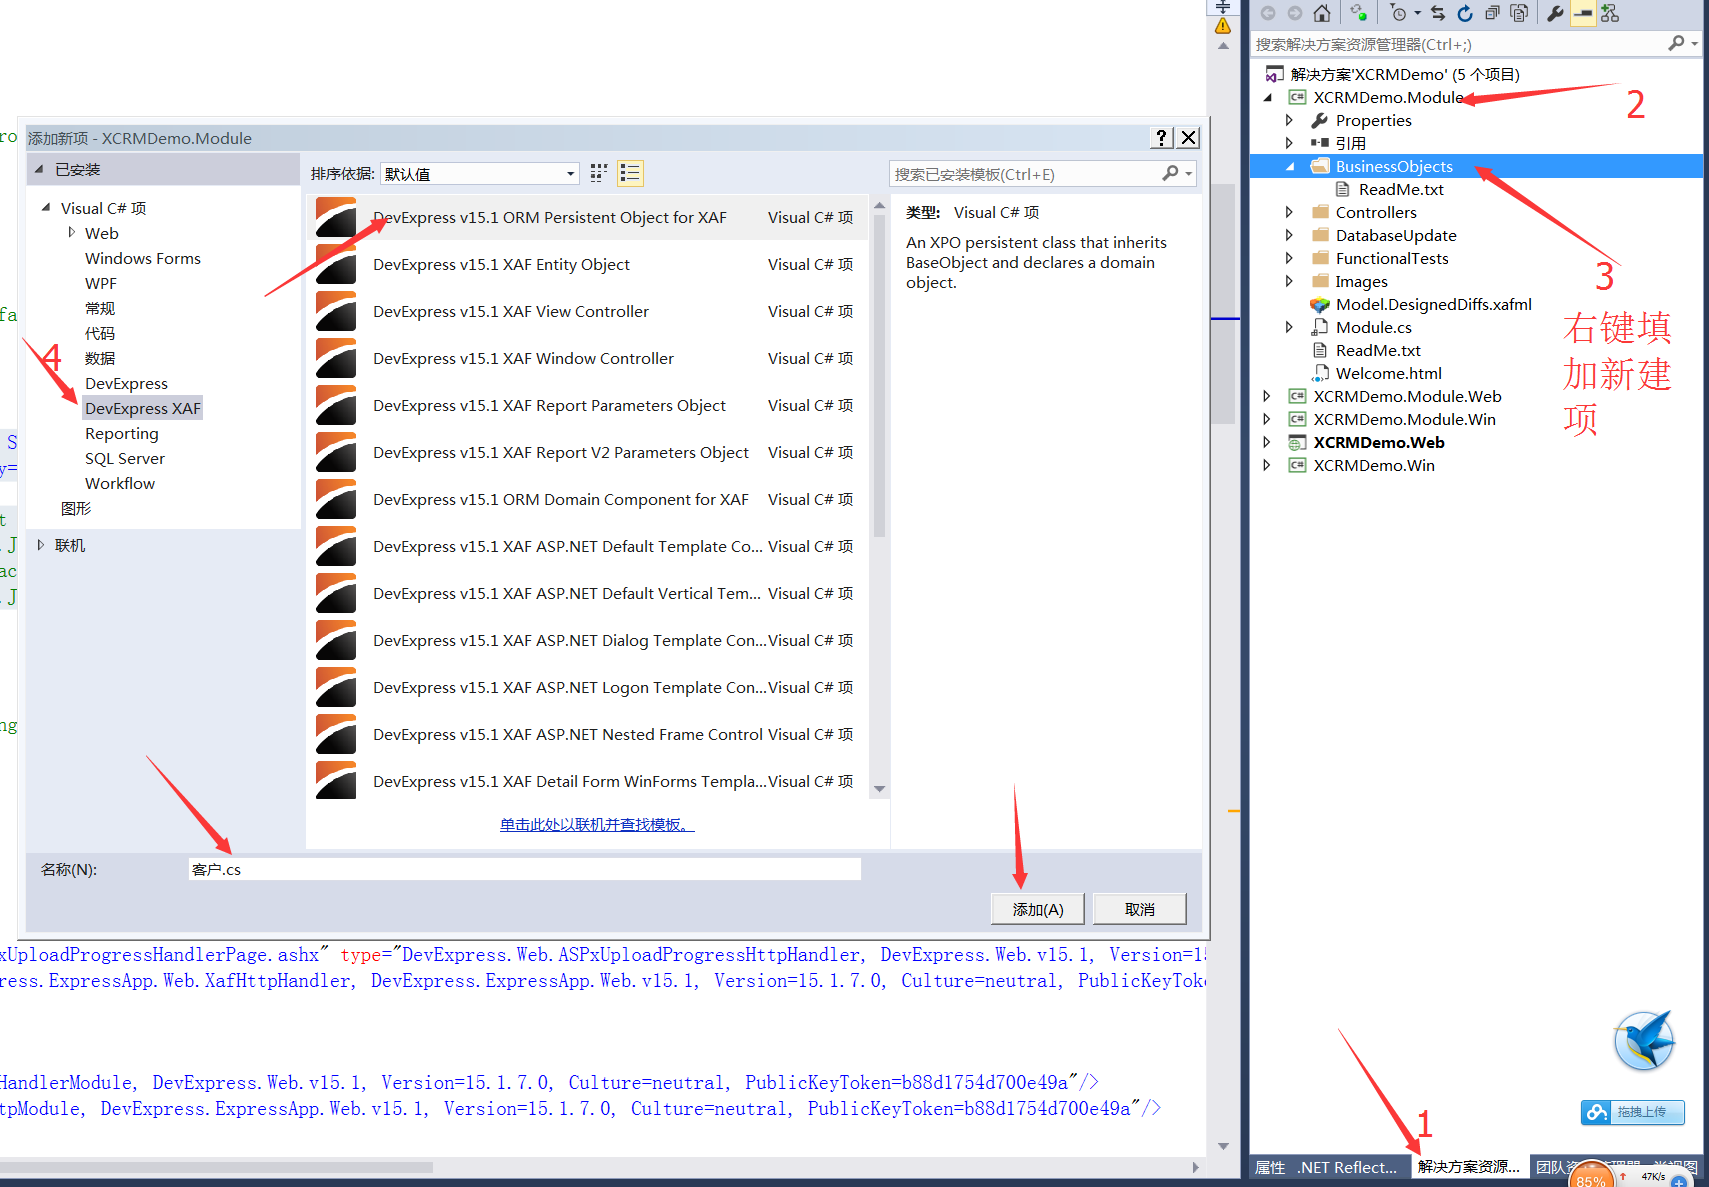The image size is (1709, 1187).
Task: Click the Home icon in Solution Explorer toolbar
Action: click(x=1322, y=13)
